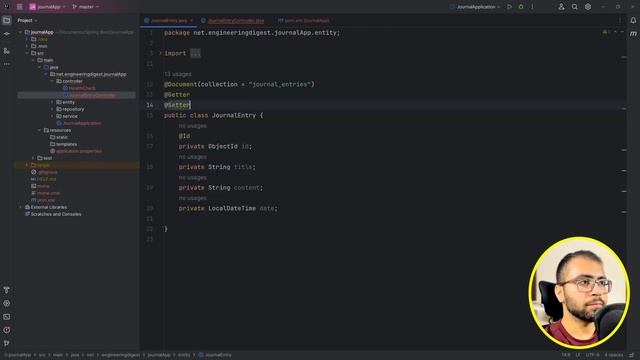
Task: Open the Terminal tool window
Action: pos(7,317)
